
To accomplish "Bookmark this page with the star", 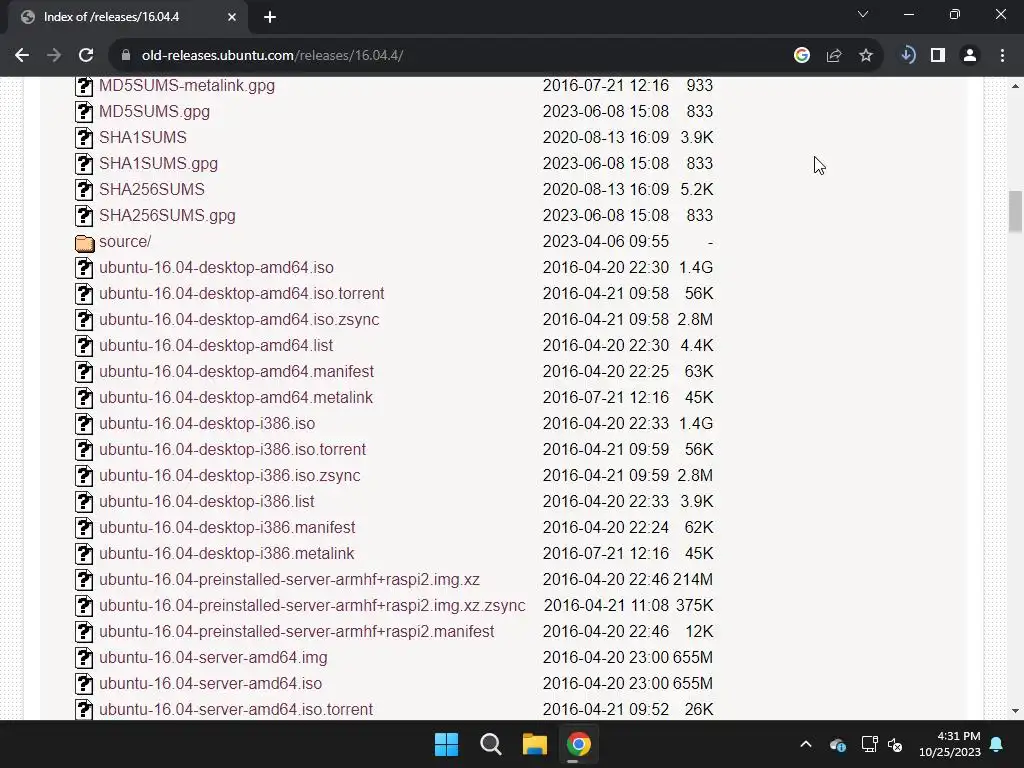I will pos(866,56).
